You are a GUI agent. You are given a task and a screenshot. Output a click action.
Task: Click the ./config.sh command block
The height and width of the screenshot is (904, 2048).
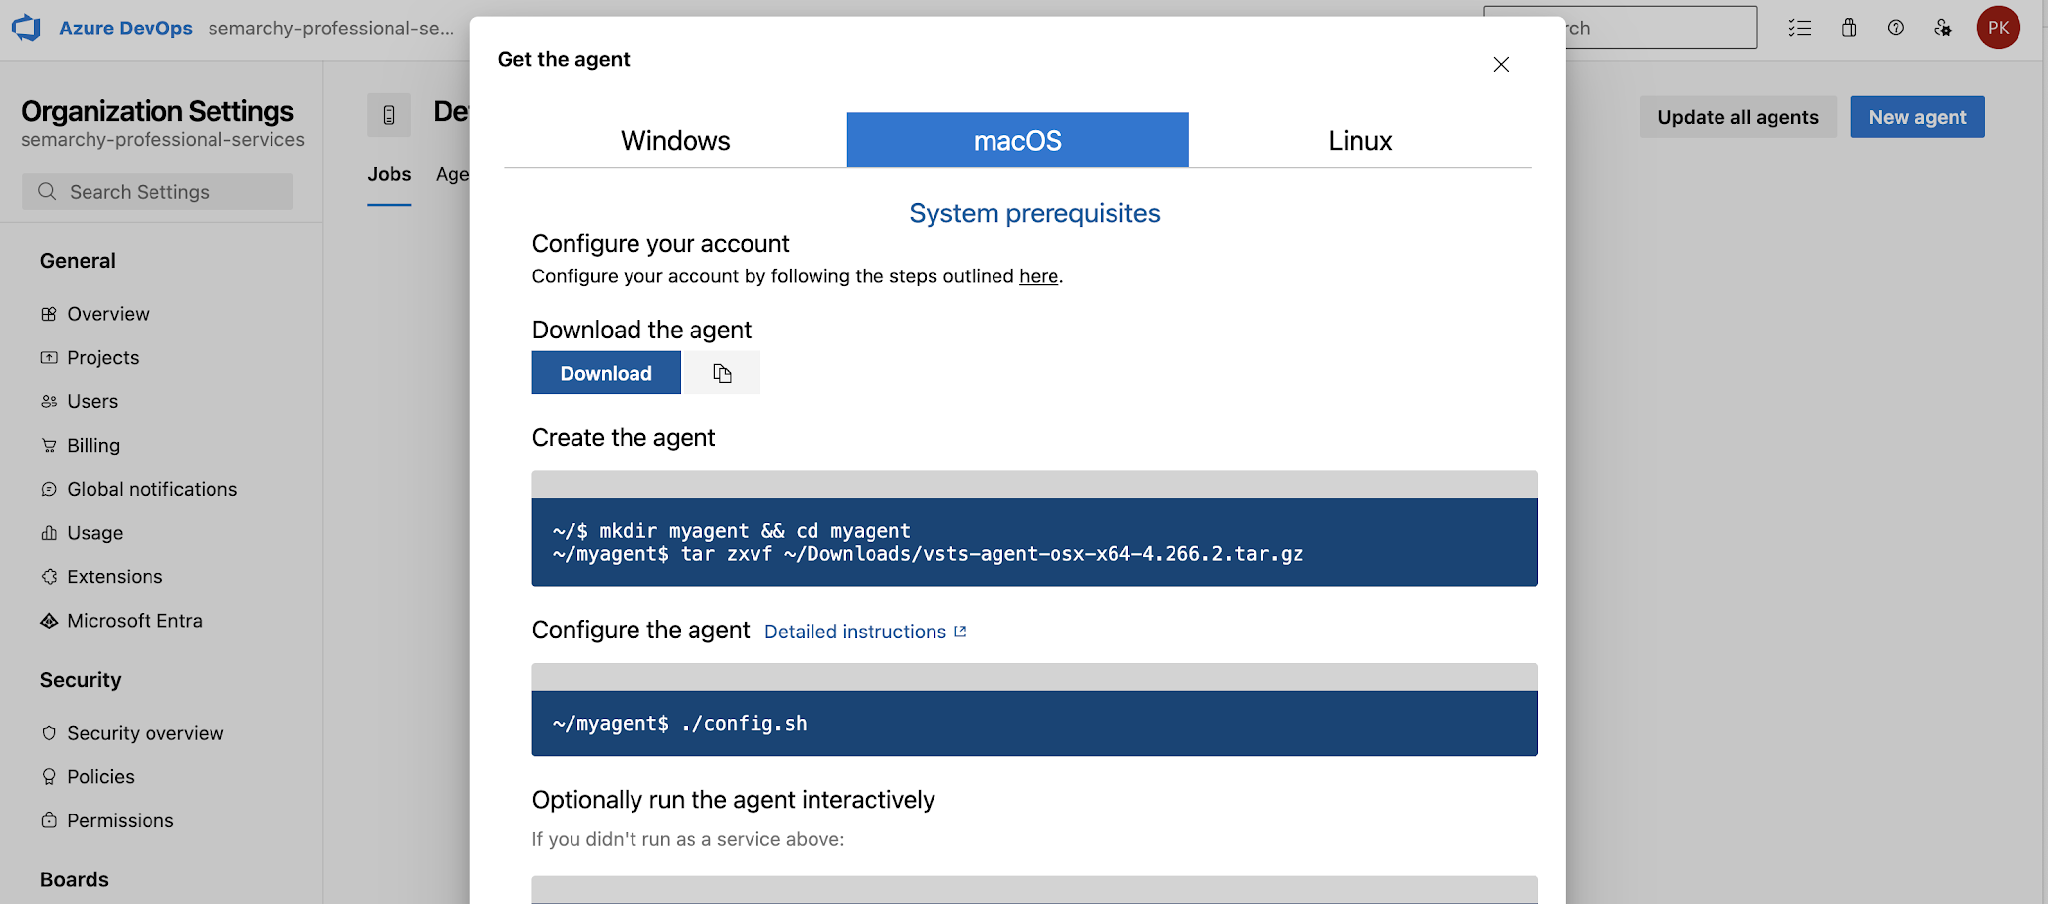[1034, 723]
